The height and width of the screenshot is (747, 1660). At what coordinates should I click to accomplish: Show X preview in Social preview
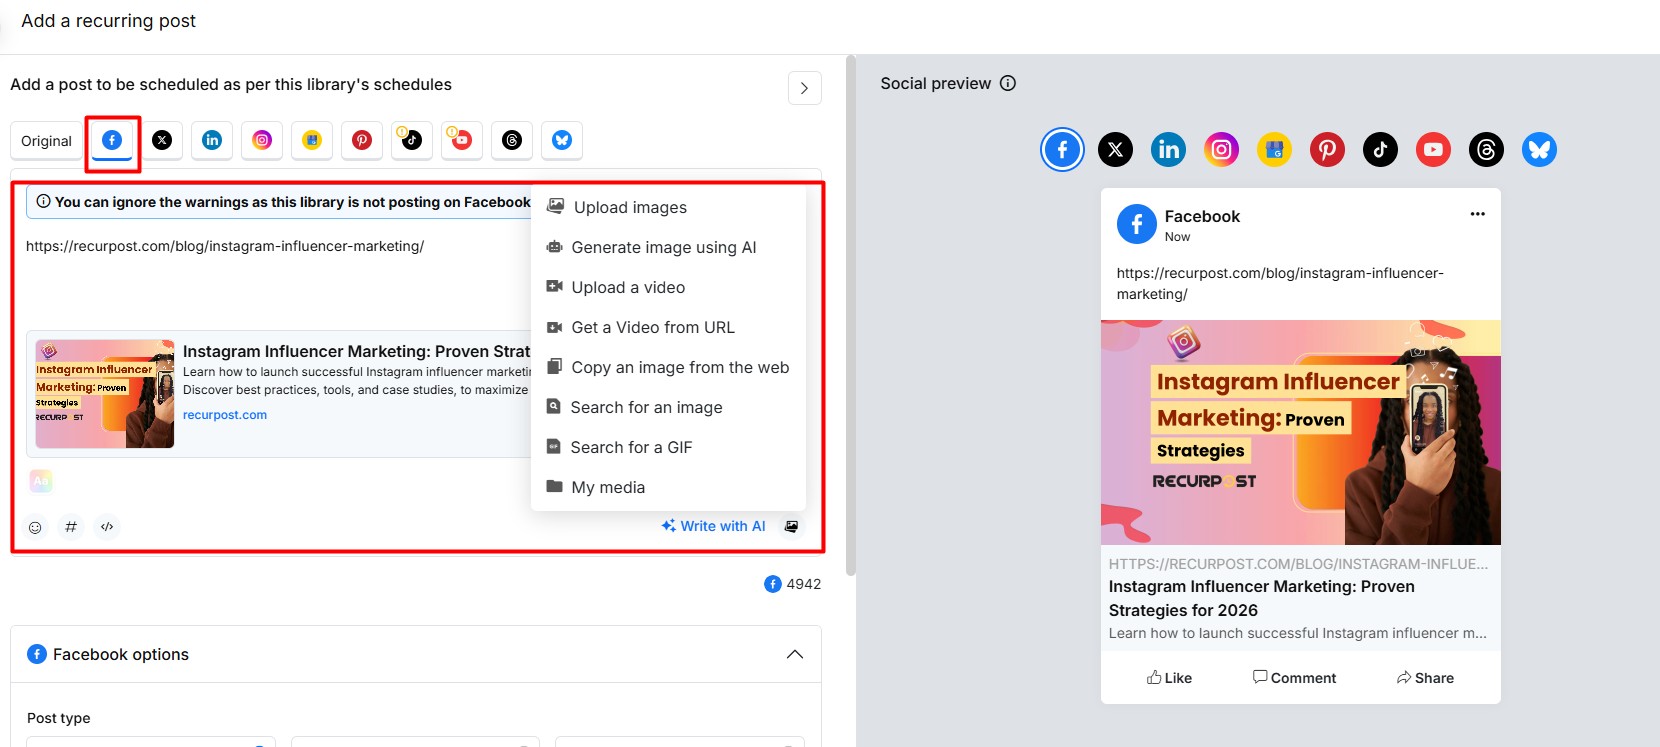pos(1115,150)
